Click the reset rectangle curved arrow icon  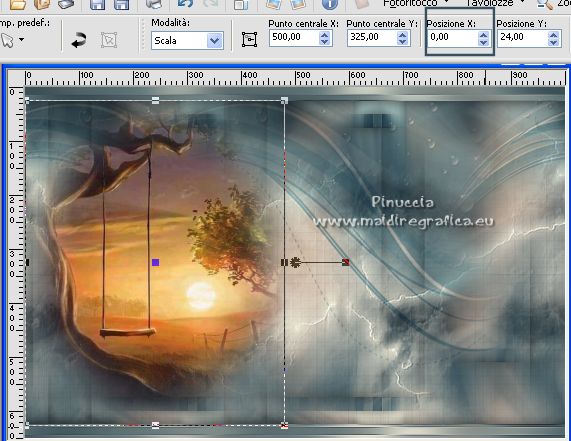[79, 40]
